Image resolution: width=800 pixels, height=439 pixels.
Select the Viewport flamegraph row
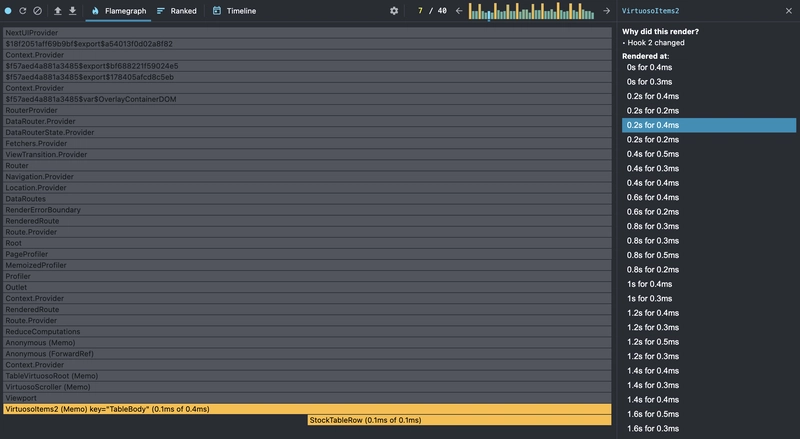point(307,398)
